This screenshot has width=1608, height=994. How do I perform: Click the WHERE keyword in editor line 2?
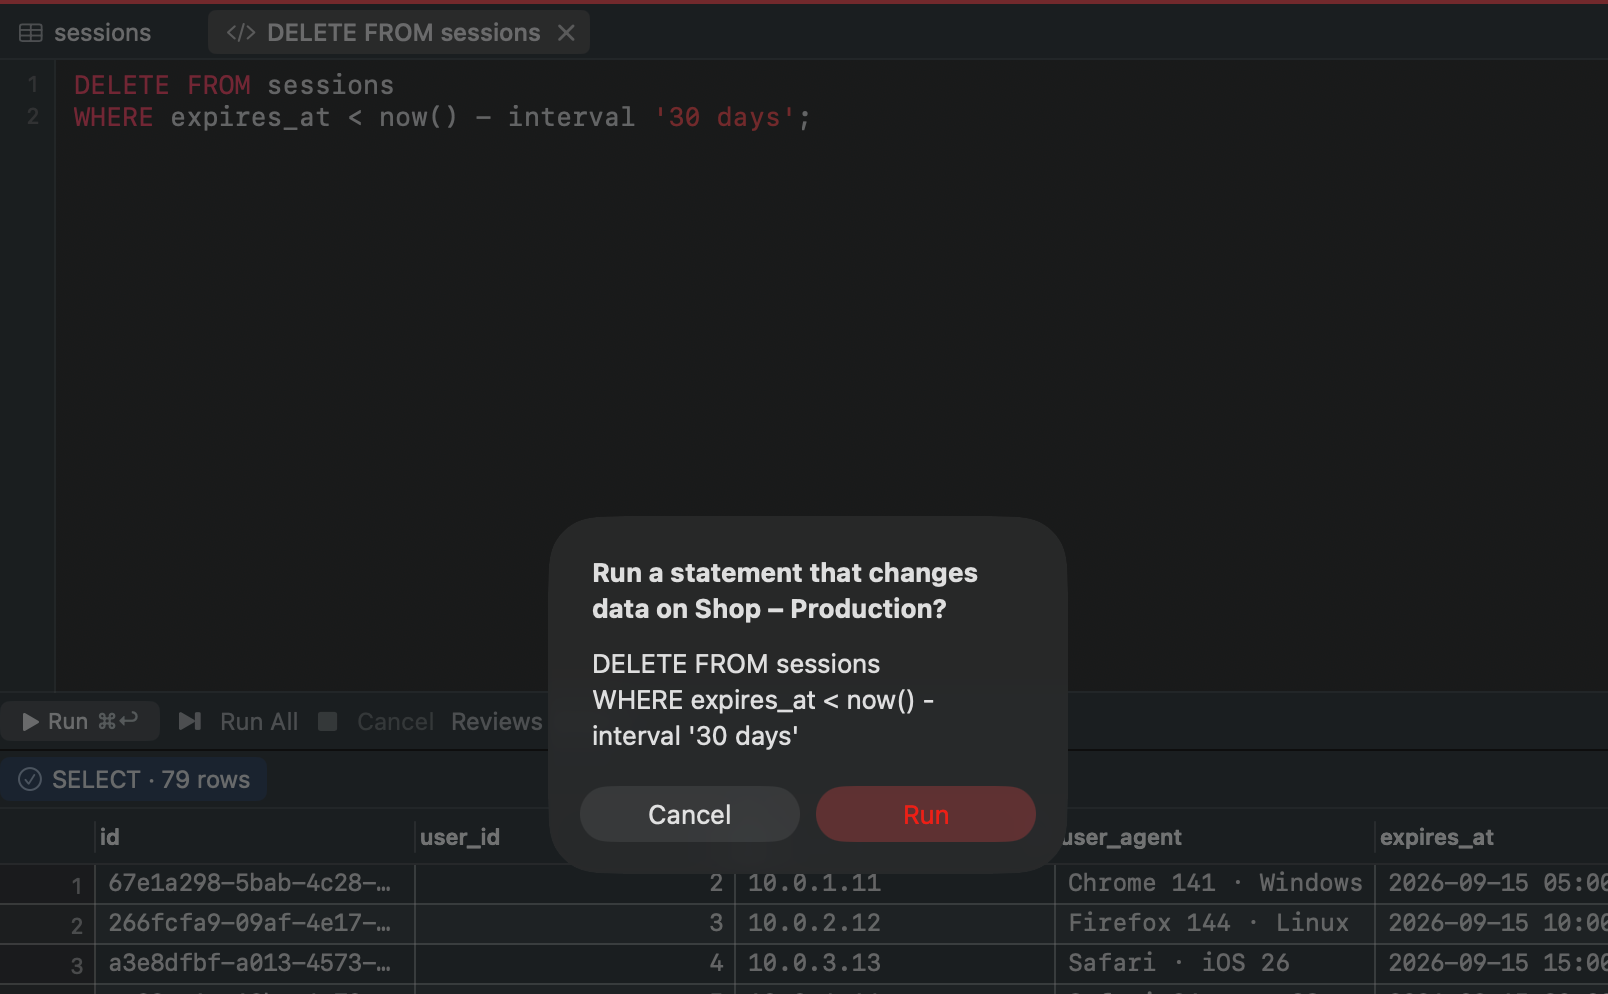[113, 117]
